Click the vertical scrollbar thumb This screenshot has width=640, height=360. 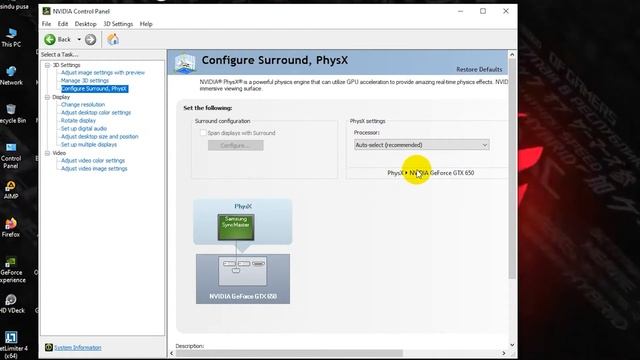coord(512,169)
